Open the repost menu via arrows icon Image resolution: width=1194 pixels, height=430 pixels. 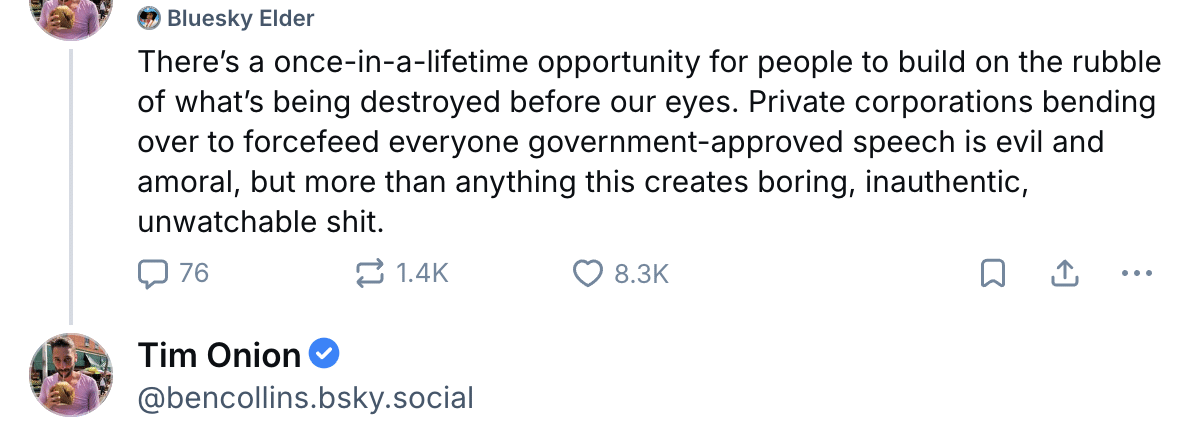(371, 273)
